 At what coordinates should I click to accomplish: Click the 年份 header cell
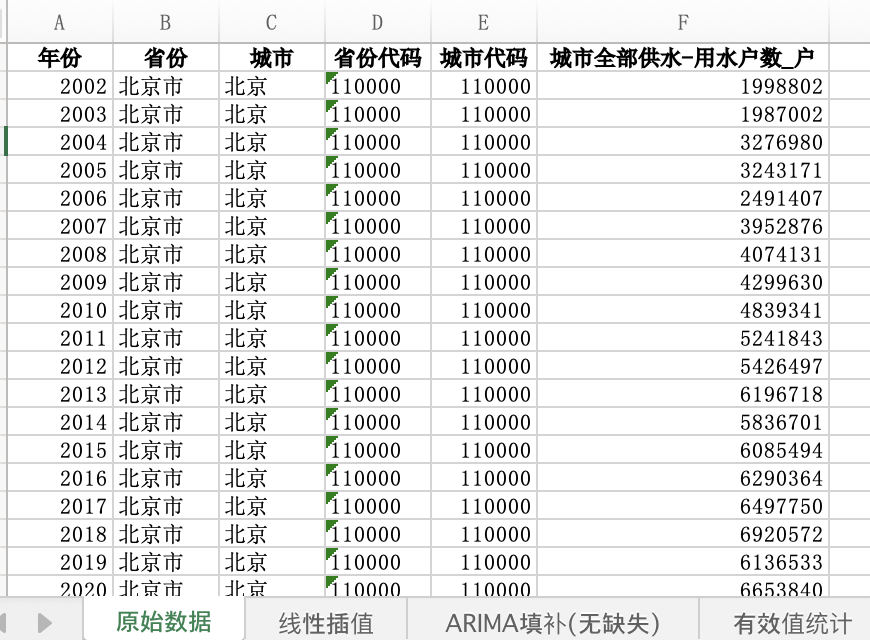(59, 57)
